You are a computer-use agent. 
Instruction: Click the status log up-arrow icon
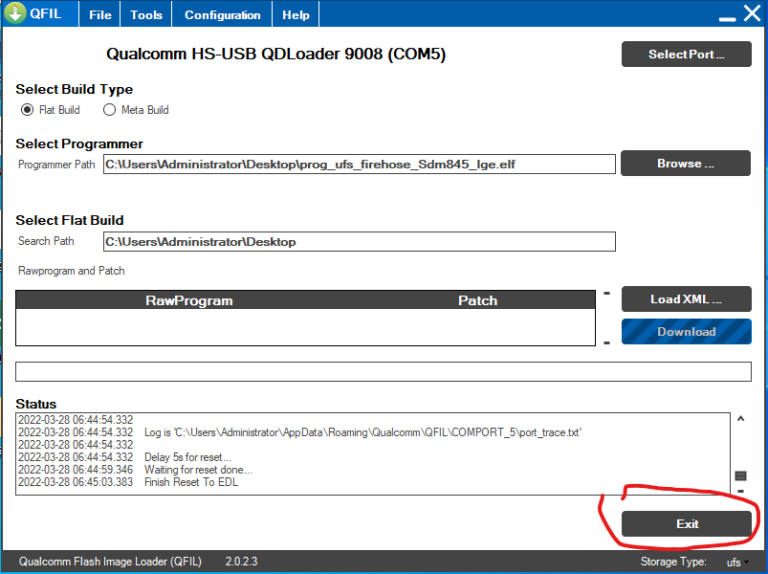pos(740,419)
